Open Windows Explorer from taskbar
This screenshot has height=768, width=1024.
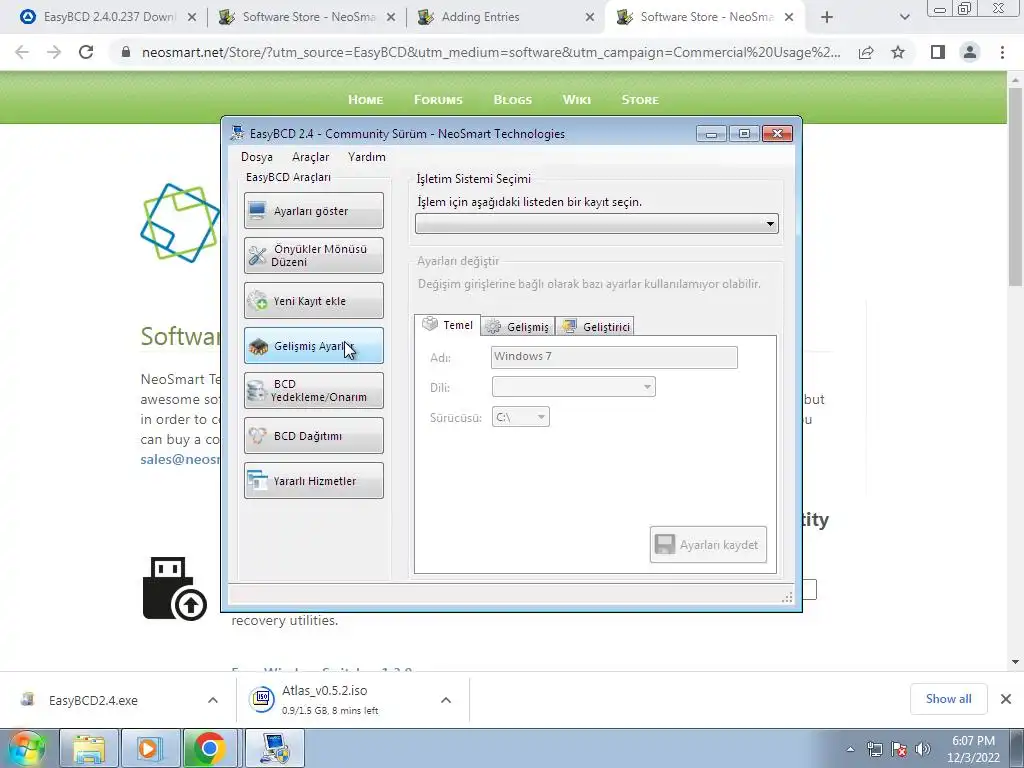(89, 748)
